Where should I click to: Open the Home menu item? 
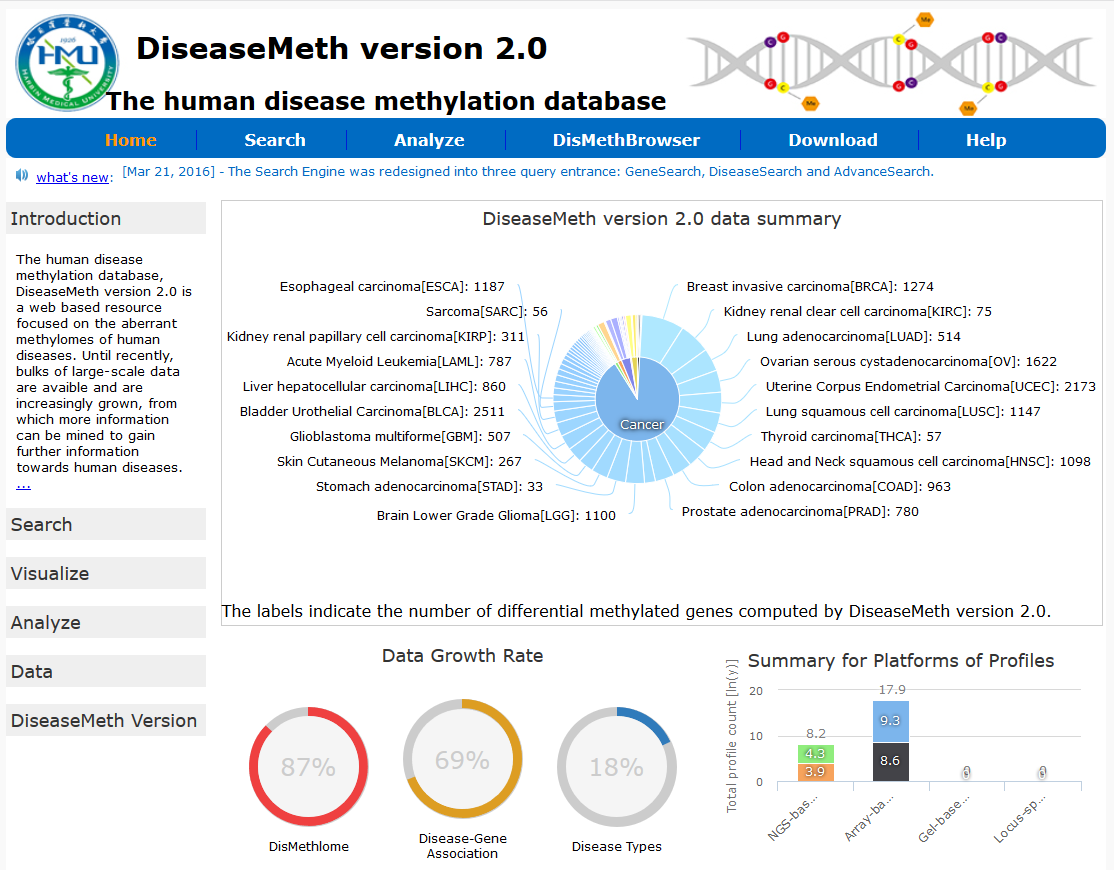tap(131, 140)
